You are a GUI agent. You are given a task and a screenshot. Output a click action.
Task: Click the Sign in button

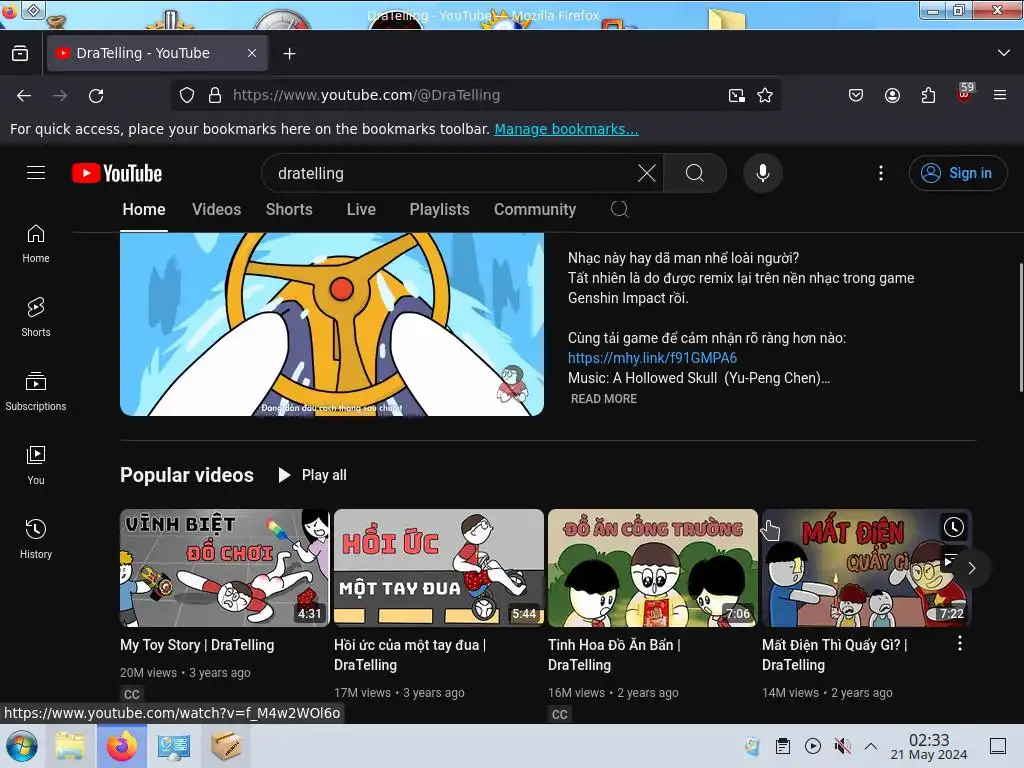pyautogui.click(x=957, y=173)
